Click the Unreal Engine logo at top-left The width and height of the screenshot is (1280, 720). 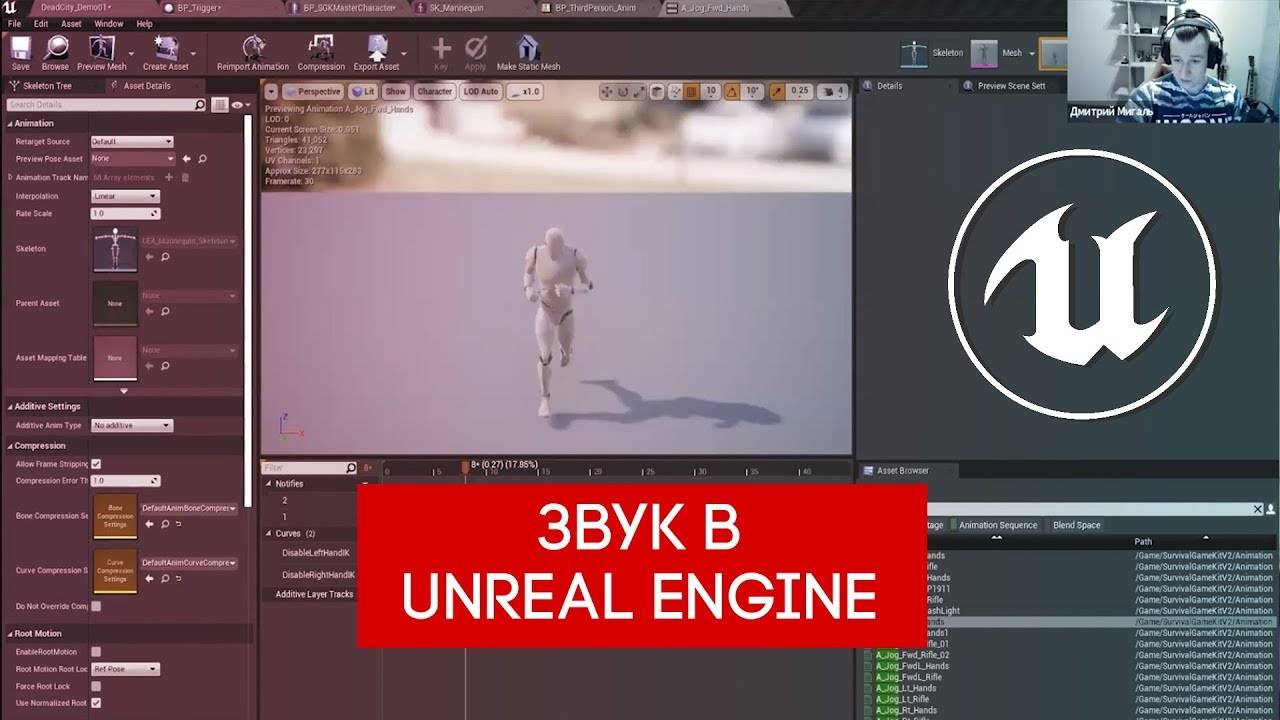pyautogui.click(x=10, y=7)
